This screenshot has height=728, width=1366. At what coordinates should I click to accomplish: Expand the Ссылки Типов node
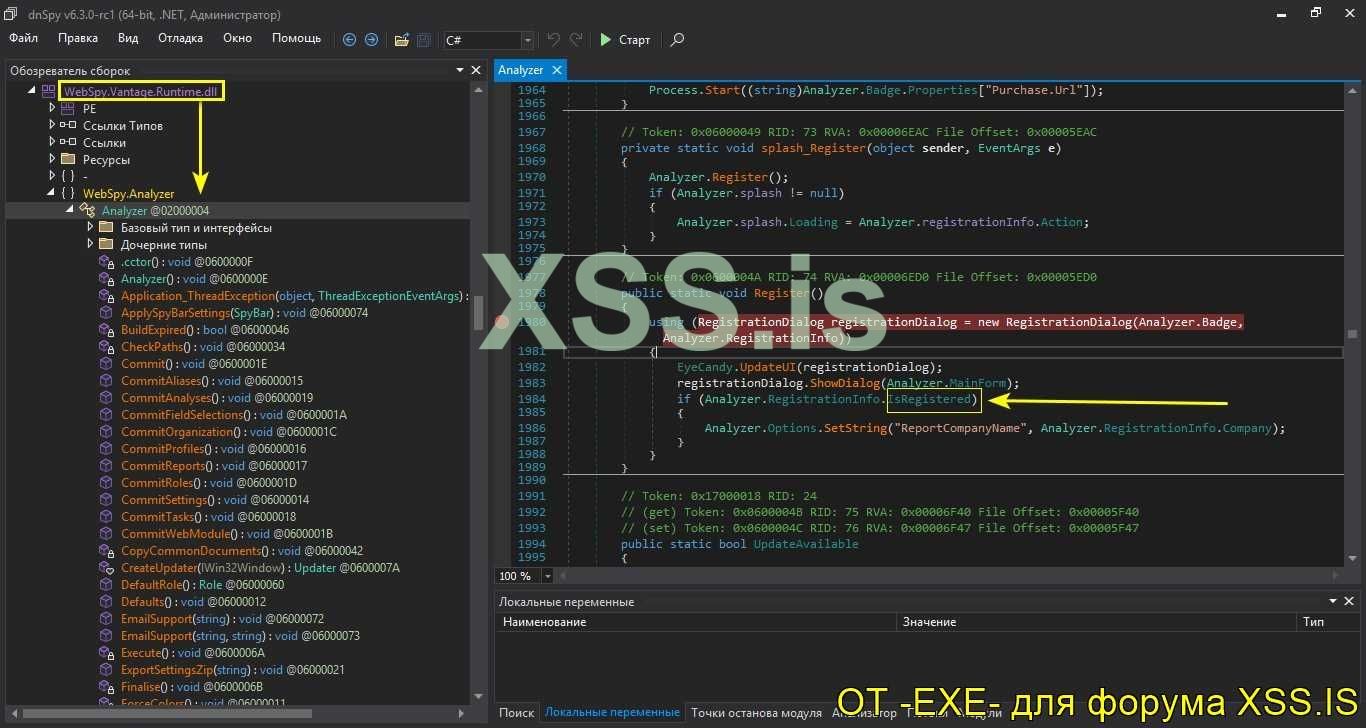click(53, 126)
